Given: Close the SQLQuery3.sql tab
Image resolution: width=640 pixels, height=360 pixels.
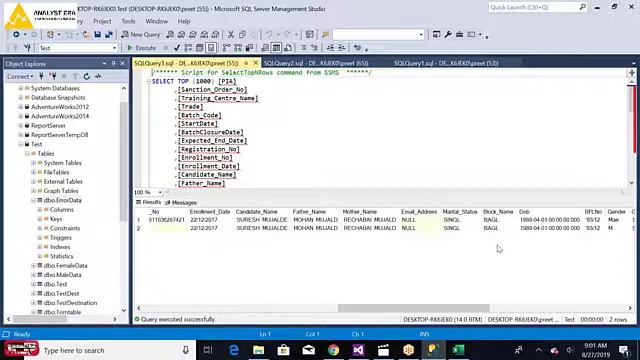Looking at the screenshot, I should point(256,63).
